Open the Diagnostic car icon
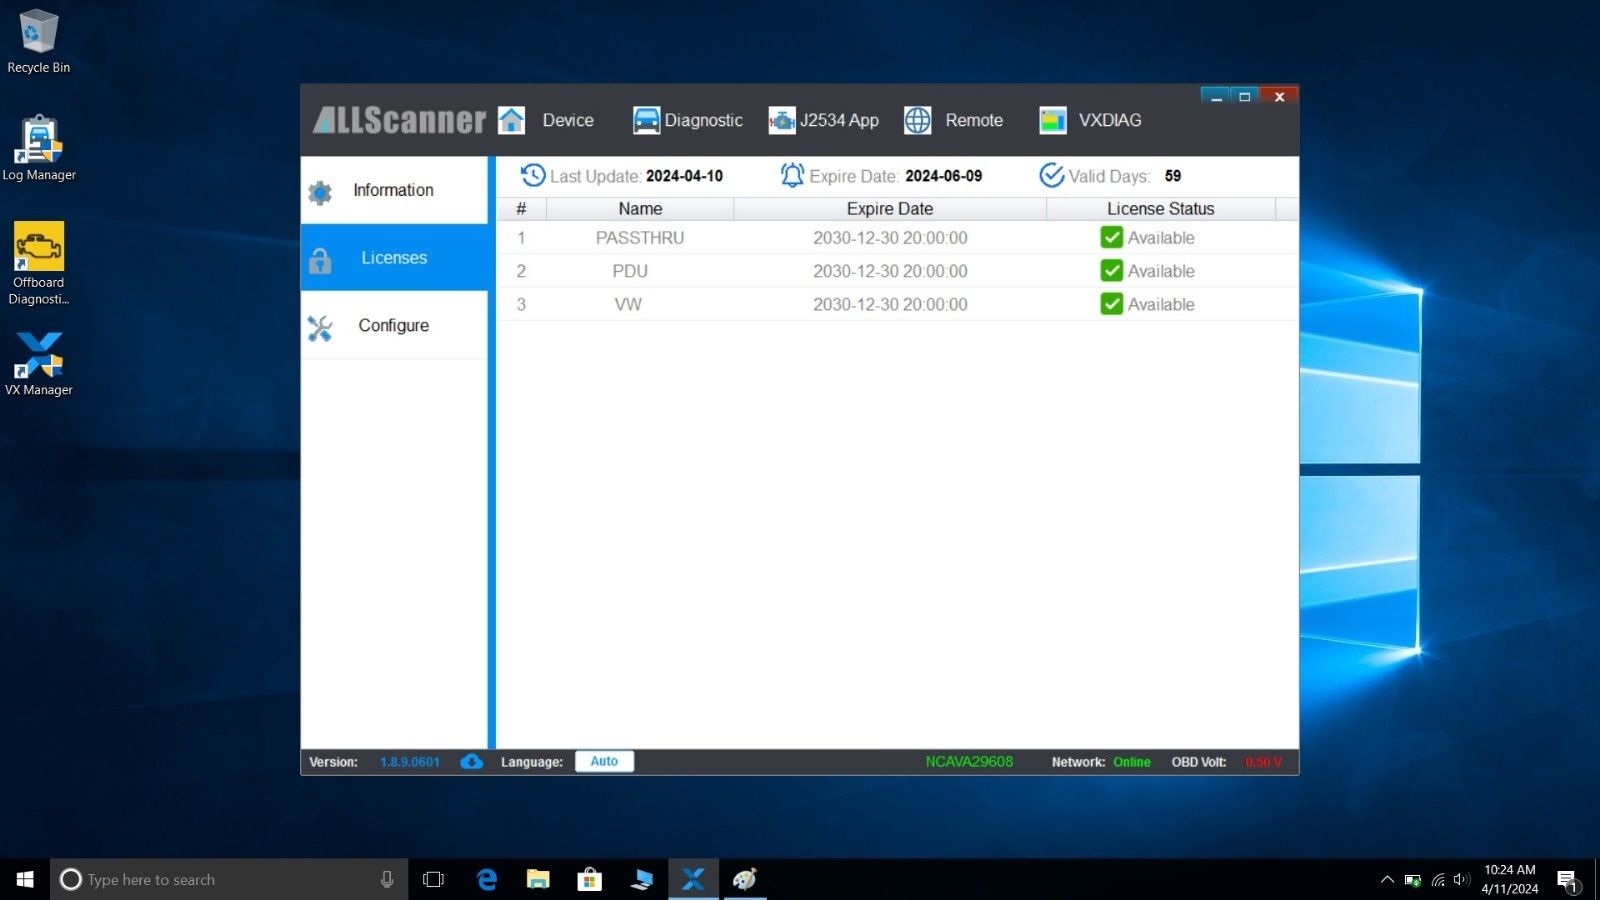1600x900 pixels. click(646, 120)
